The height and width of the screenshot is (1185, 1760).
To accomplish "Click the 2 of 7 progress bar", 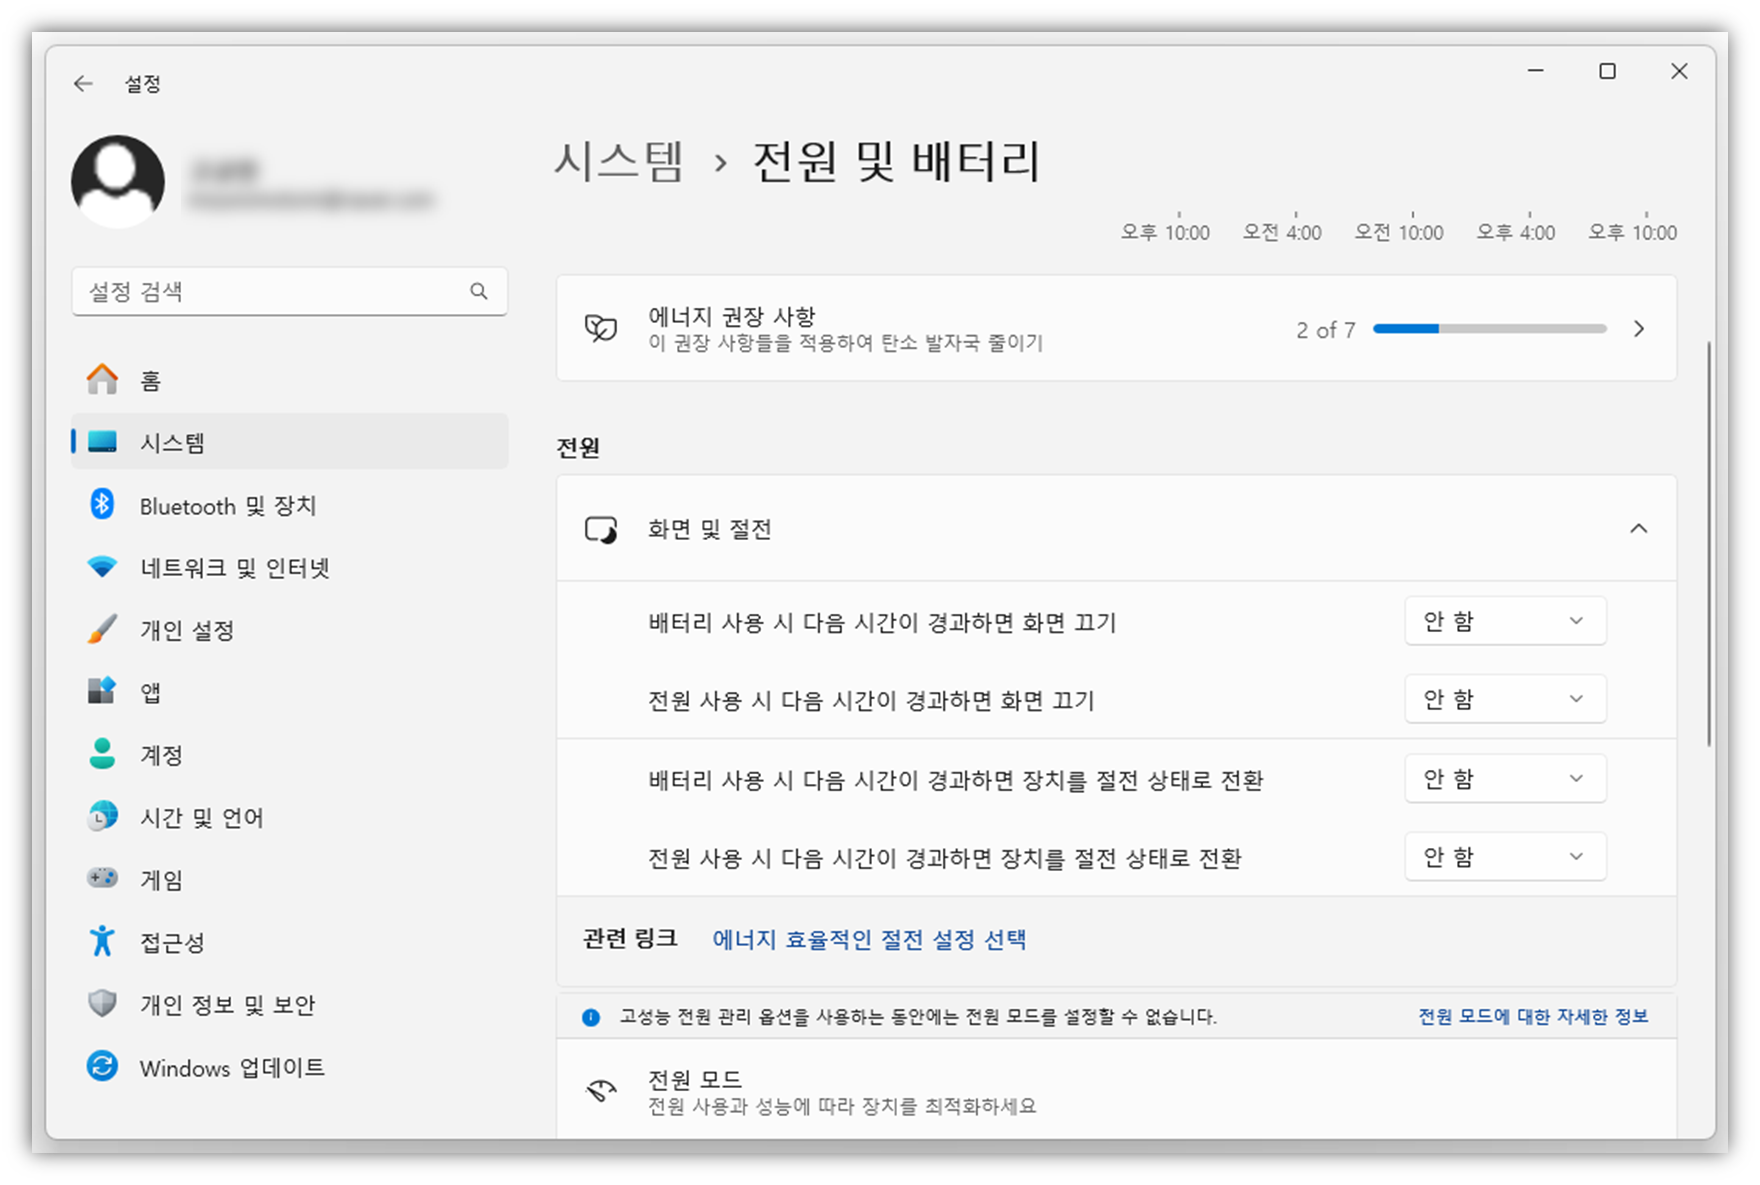I will [1490, 328].
